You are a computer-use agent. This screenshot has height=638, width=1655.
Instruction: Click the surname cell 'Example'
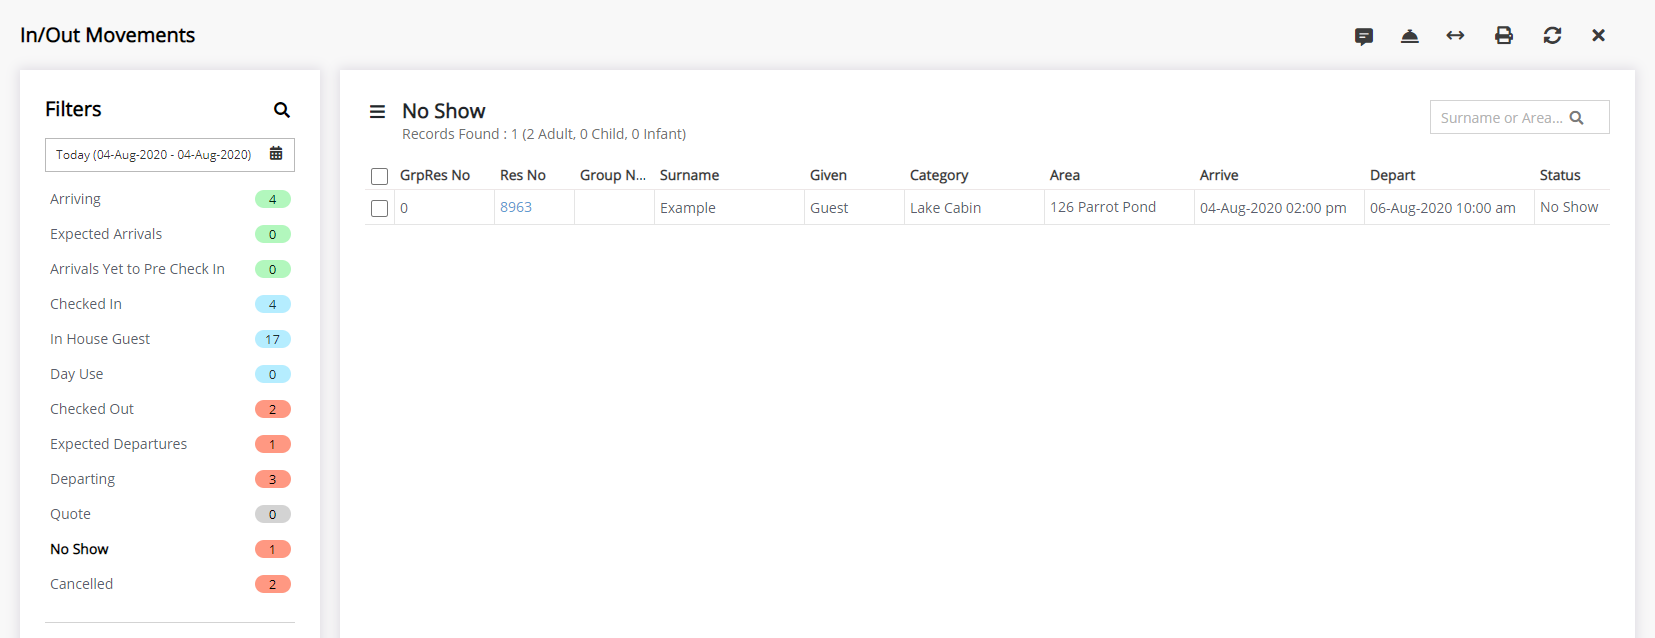729,208
